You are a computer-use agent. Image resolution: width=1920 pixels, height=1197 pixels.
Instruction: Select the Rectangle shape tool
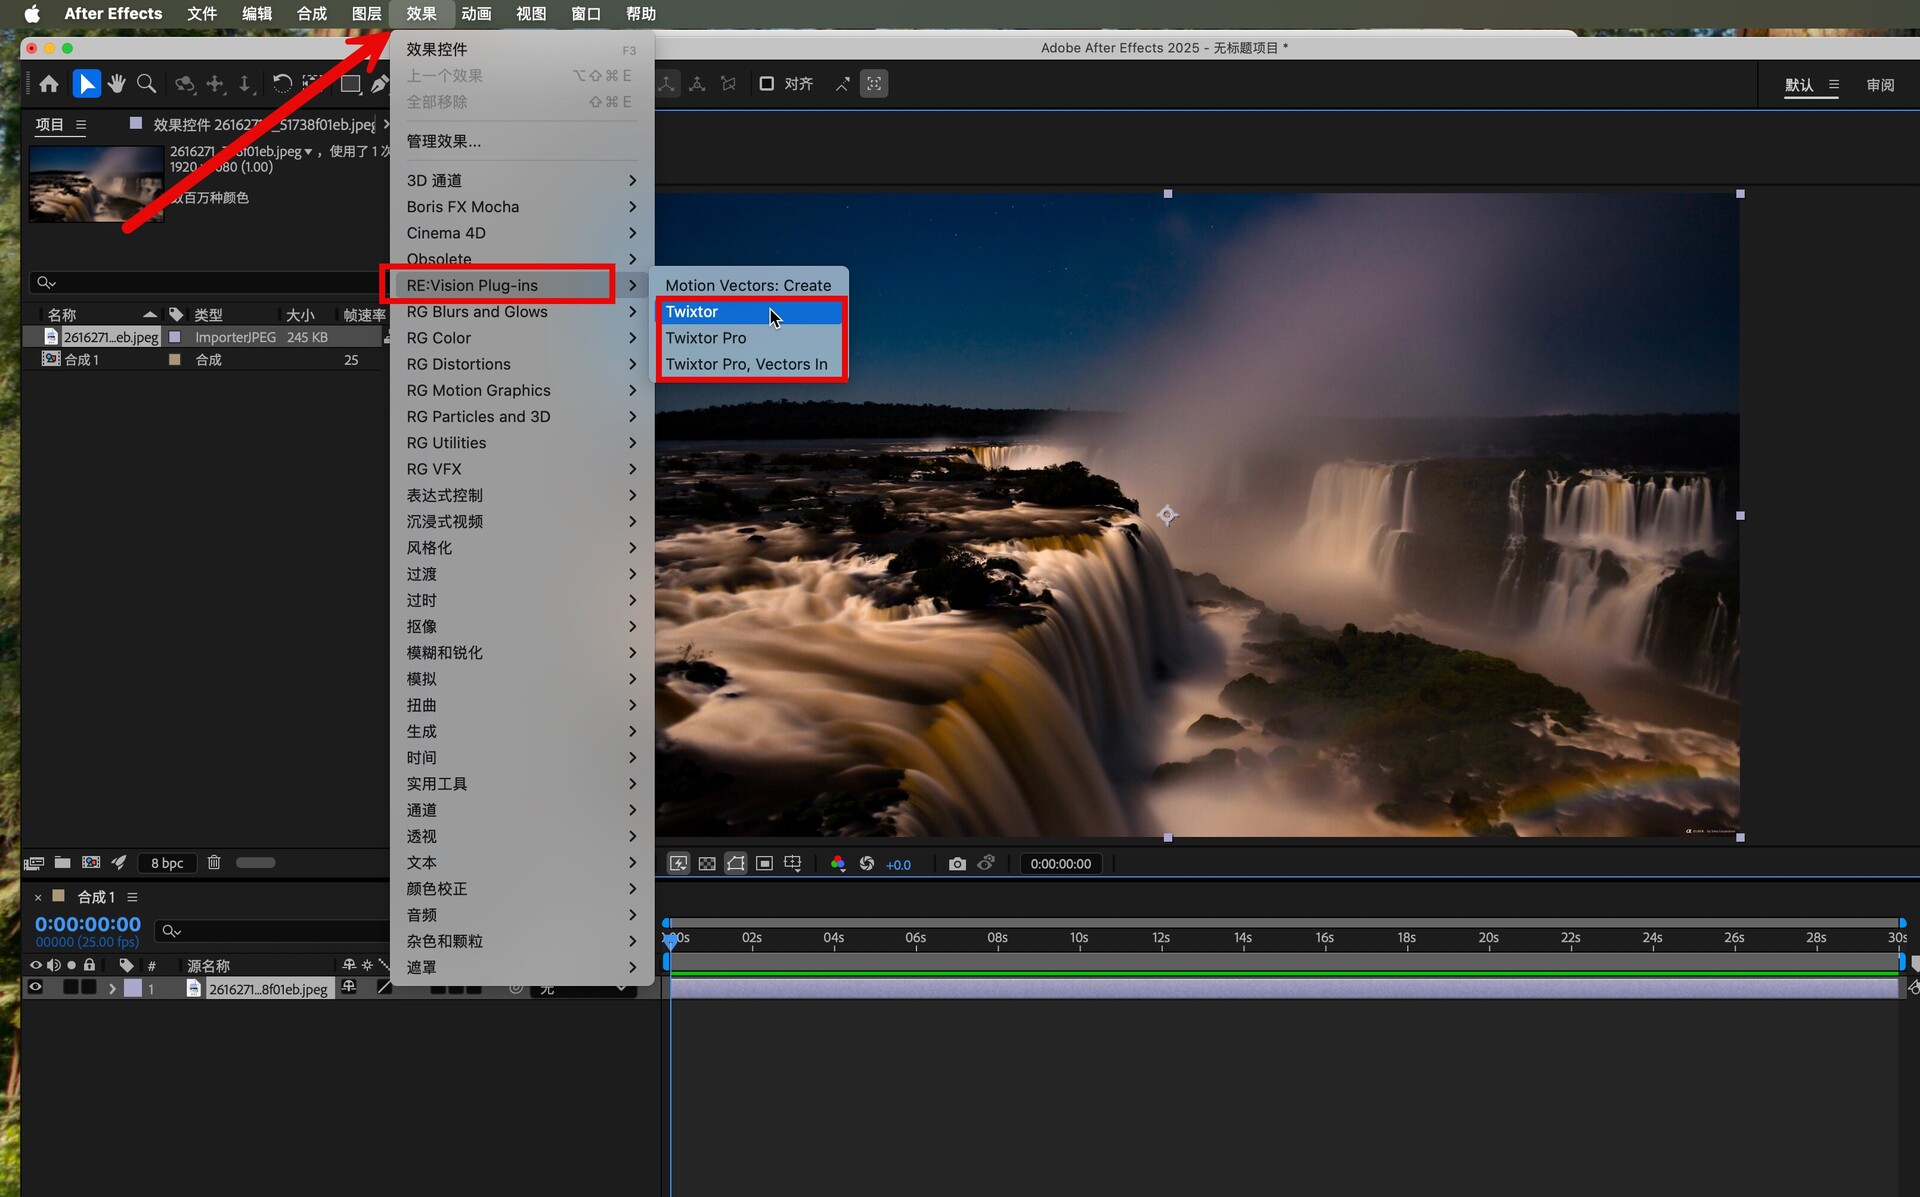(350, 84)
